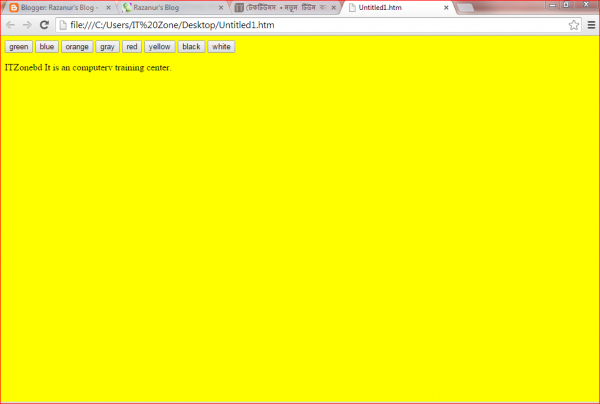Close the Razanur's Blog tab
This screenshot has width=600, height=404.
click(x=221, y=8)
